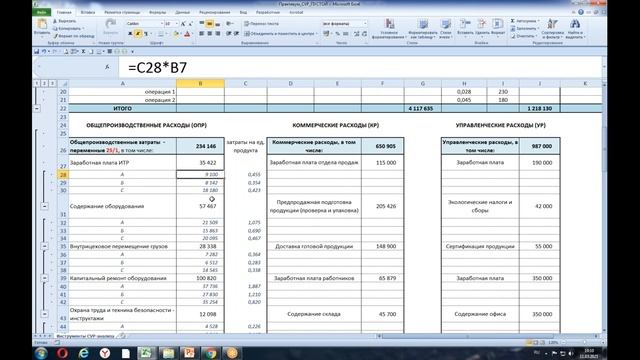Toggle bold formatting in Font group

point(130,33)
